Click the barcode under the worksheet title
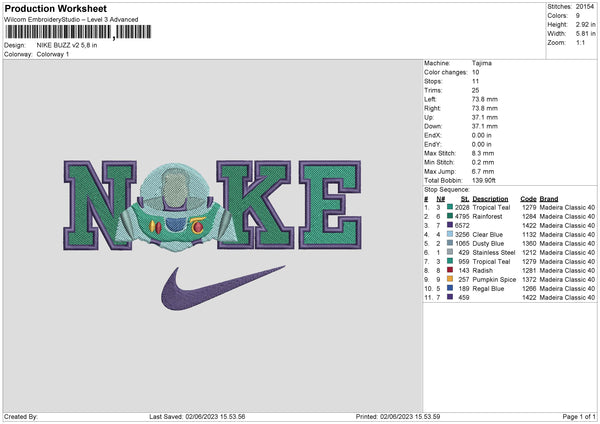600x424 pixels. click(x=78, y=32)
